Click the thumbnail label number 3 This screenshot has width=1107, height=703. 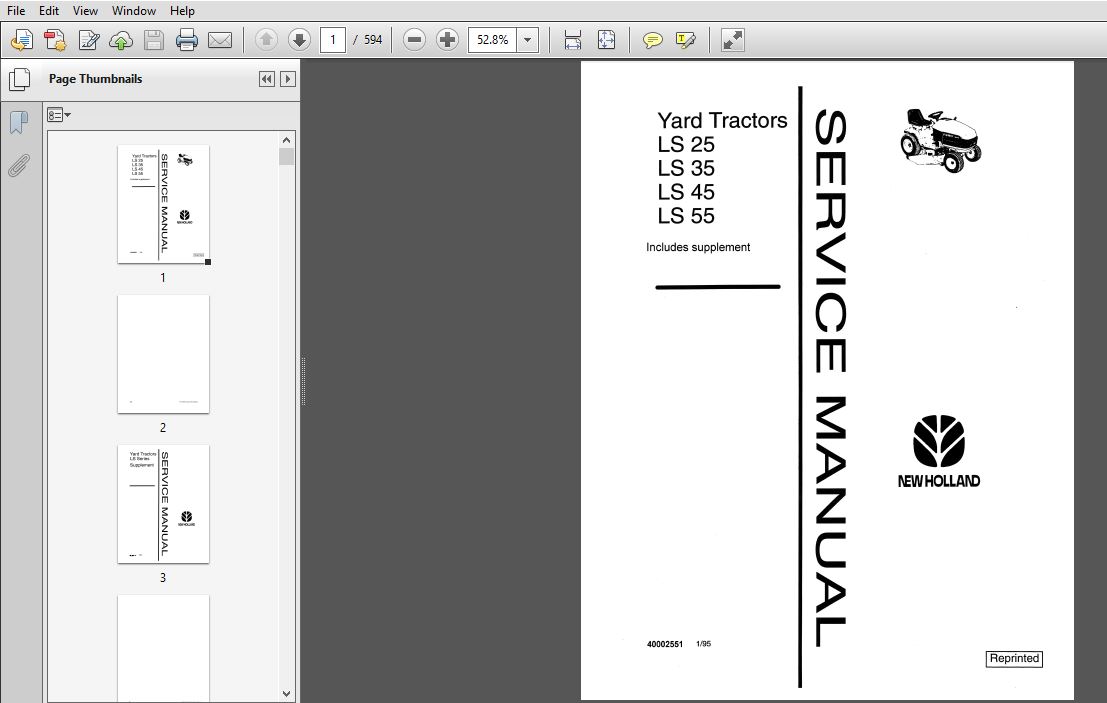point(162,578)
